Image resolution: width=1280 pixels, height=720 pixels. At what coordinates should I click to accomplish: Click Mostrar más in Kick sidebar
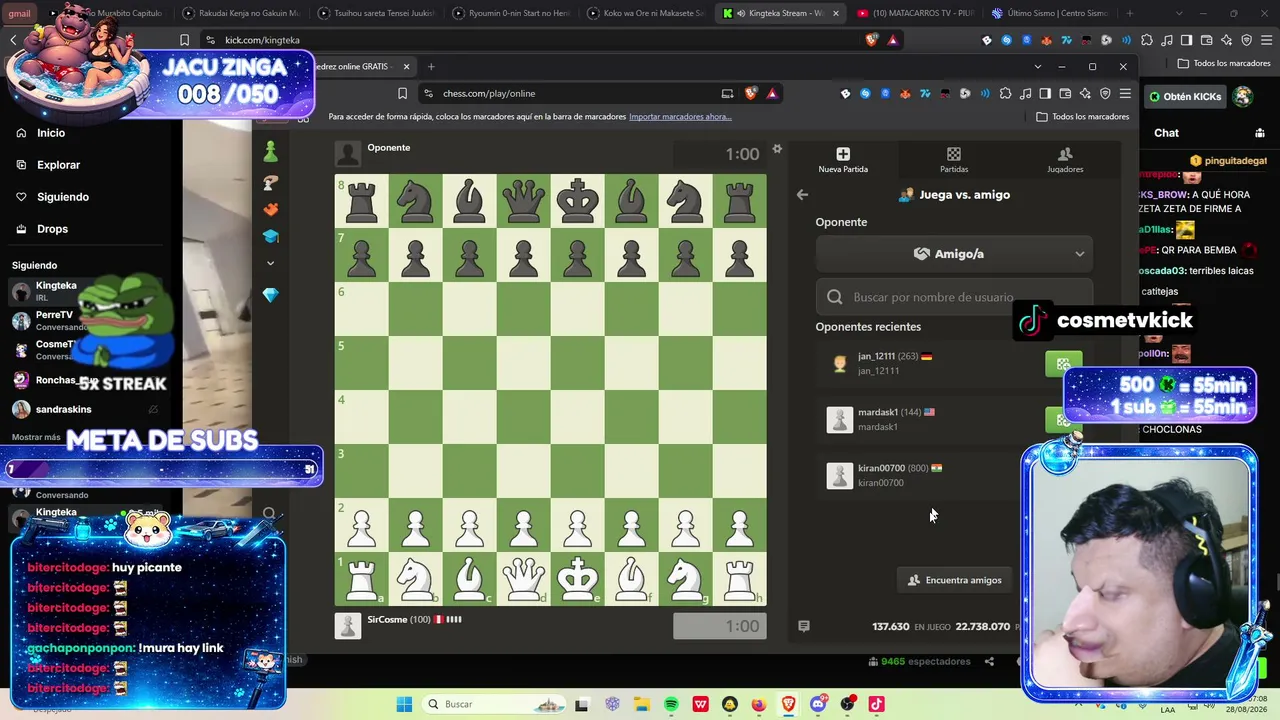click(36, 437)
